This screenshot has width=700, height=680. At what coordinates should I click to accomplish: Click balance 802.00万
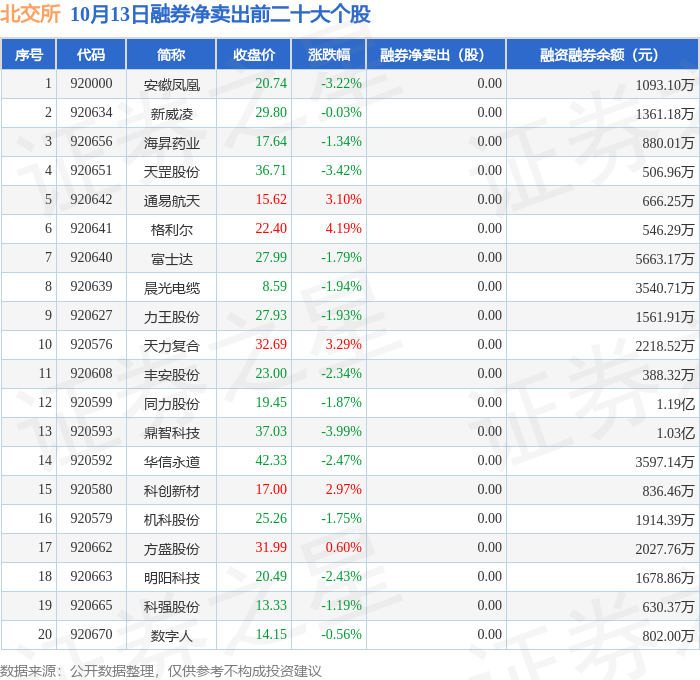(668, 636)
